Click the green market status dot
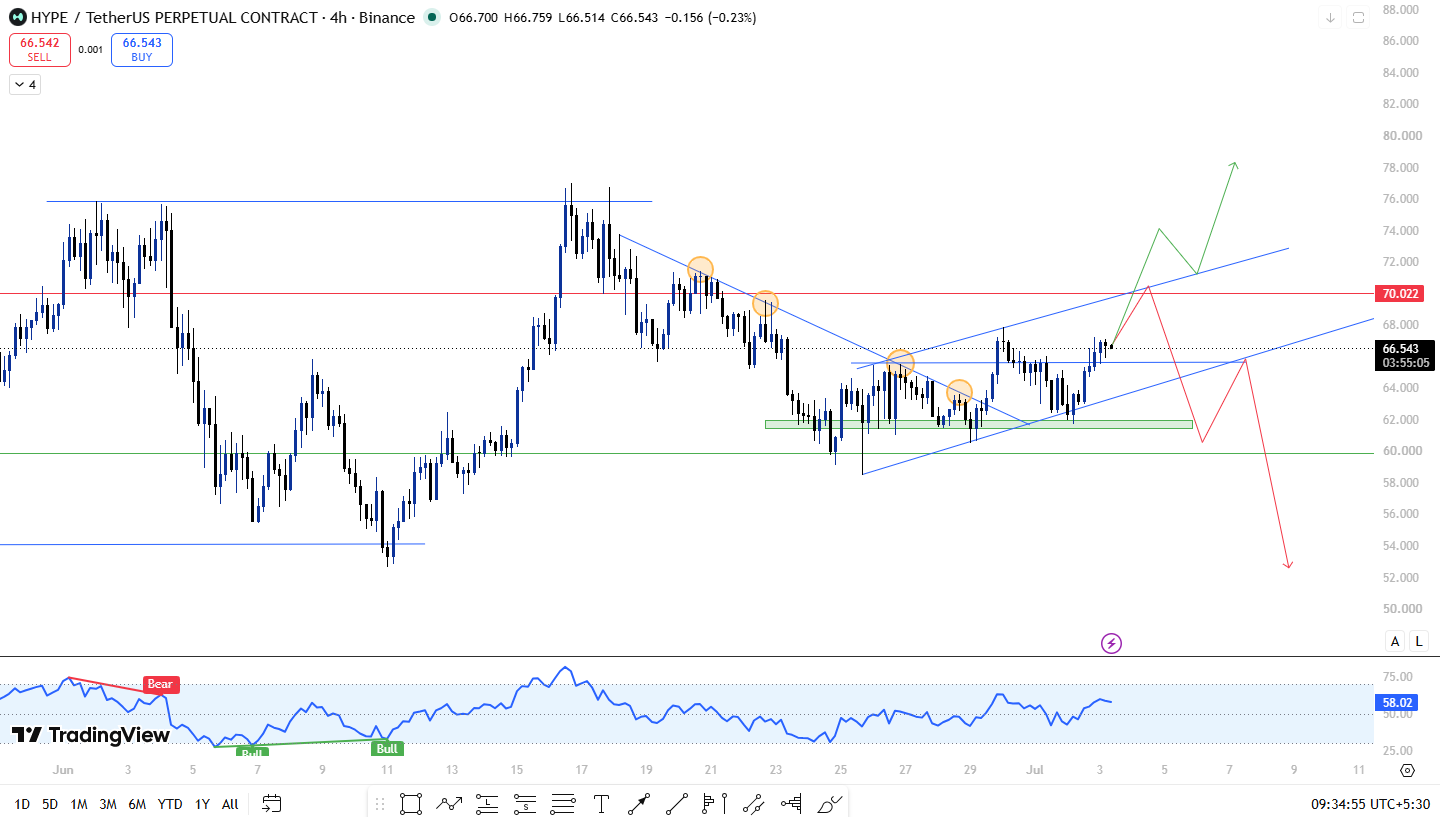Image resolution: width=1440 pixels, height=817 pixels. pos(431,17)
